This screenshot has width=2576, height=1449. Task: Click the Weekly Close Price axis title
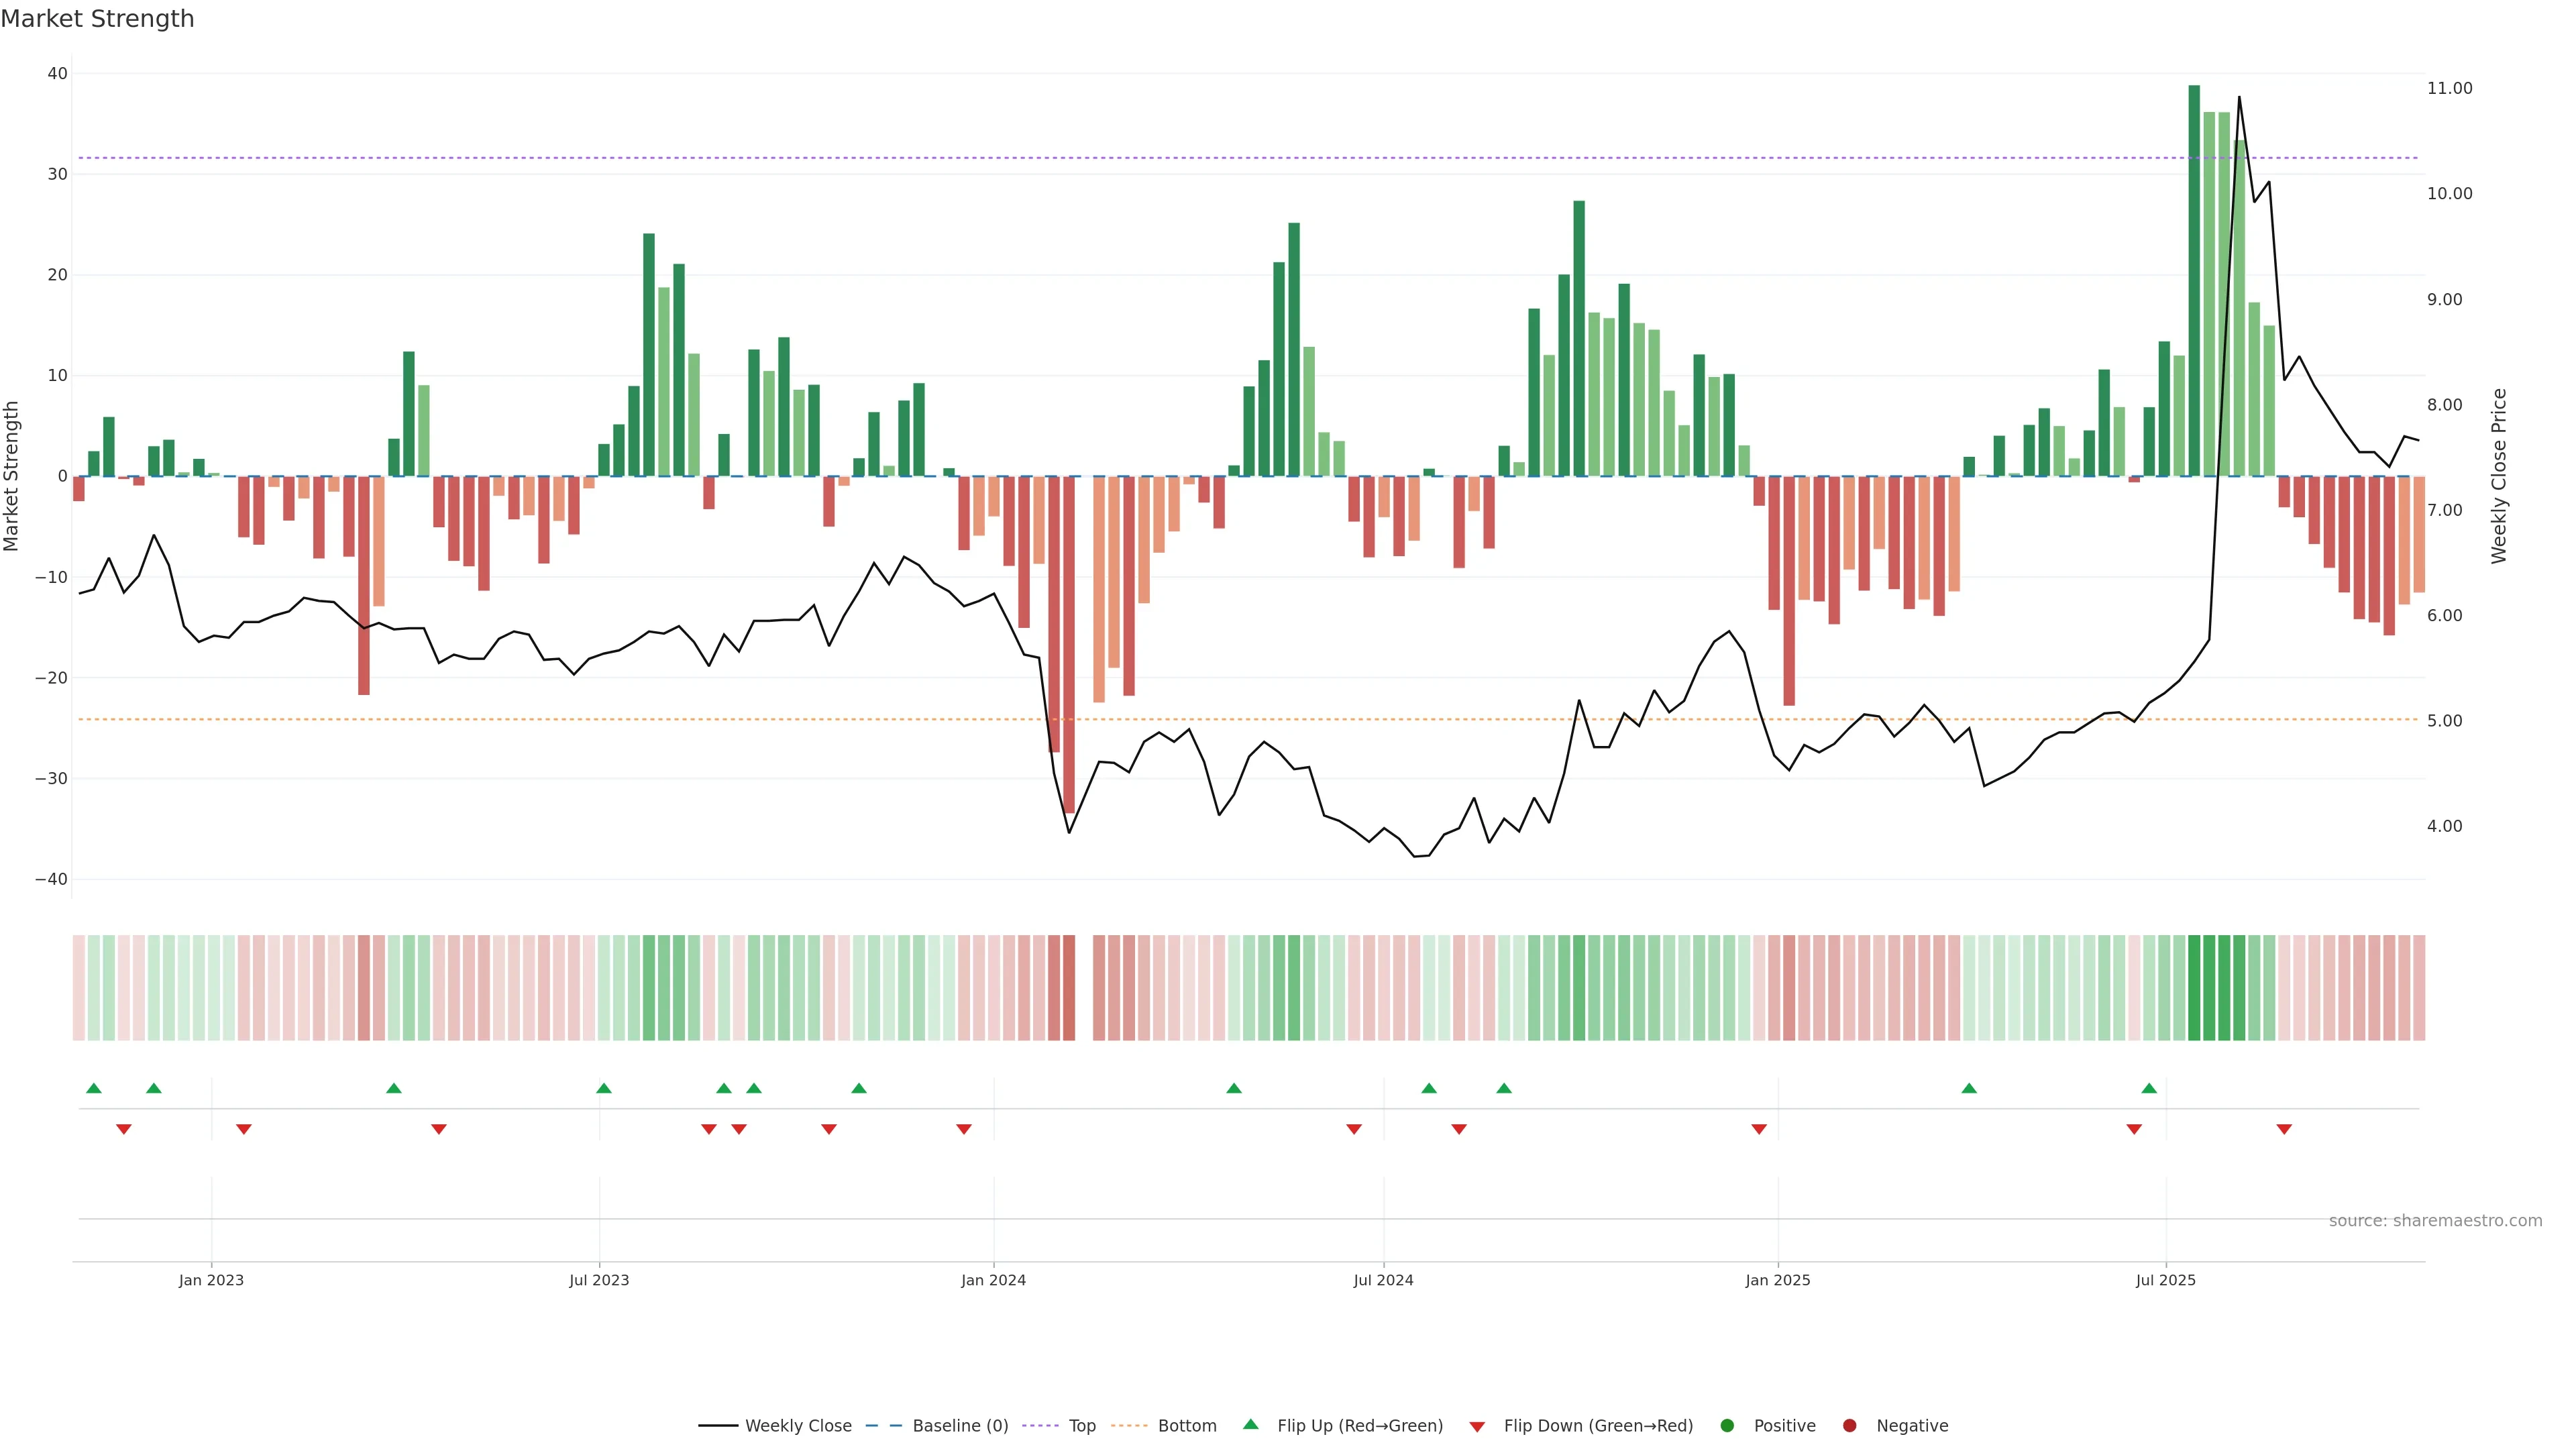2499,476
